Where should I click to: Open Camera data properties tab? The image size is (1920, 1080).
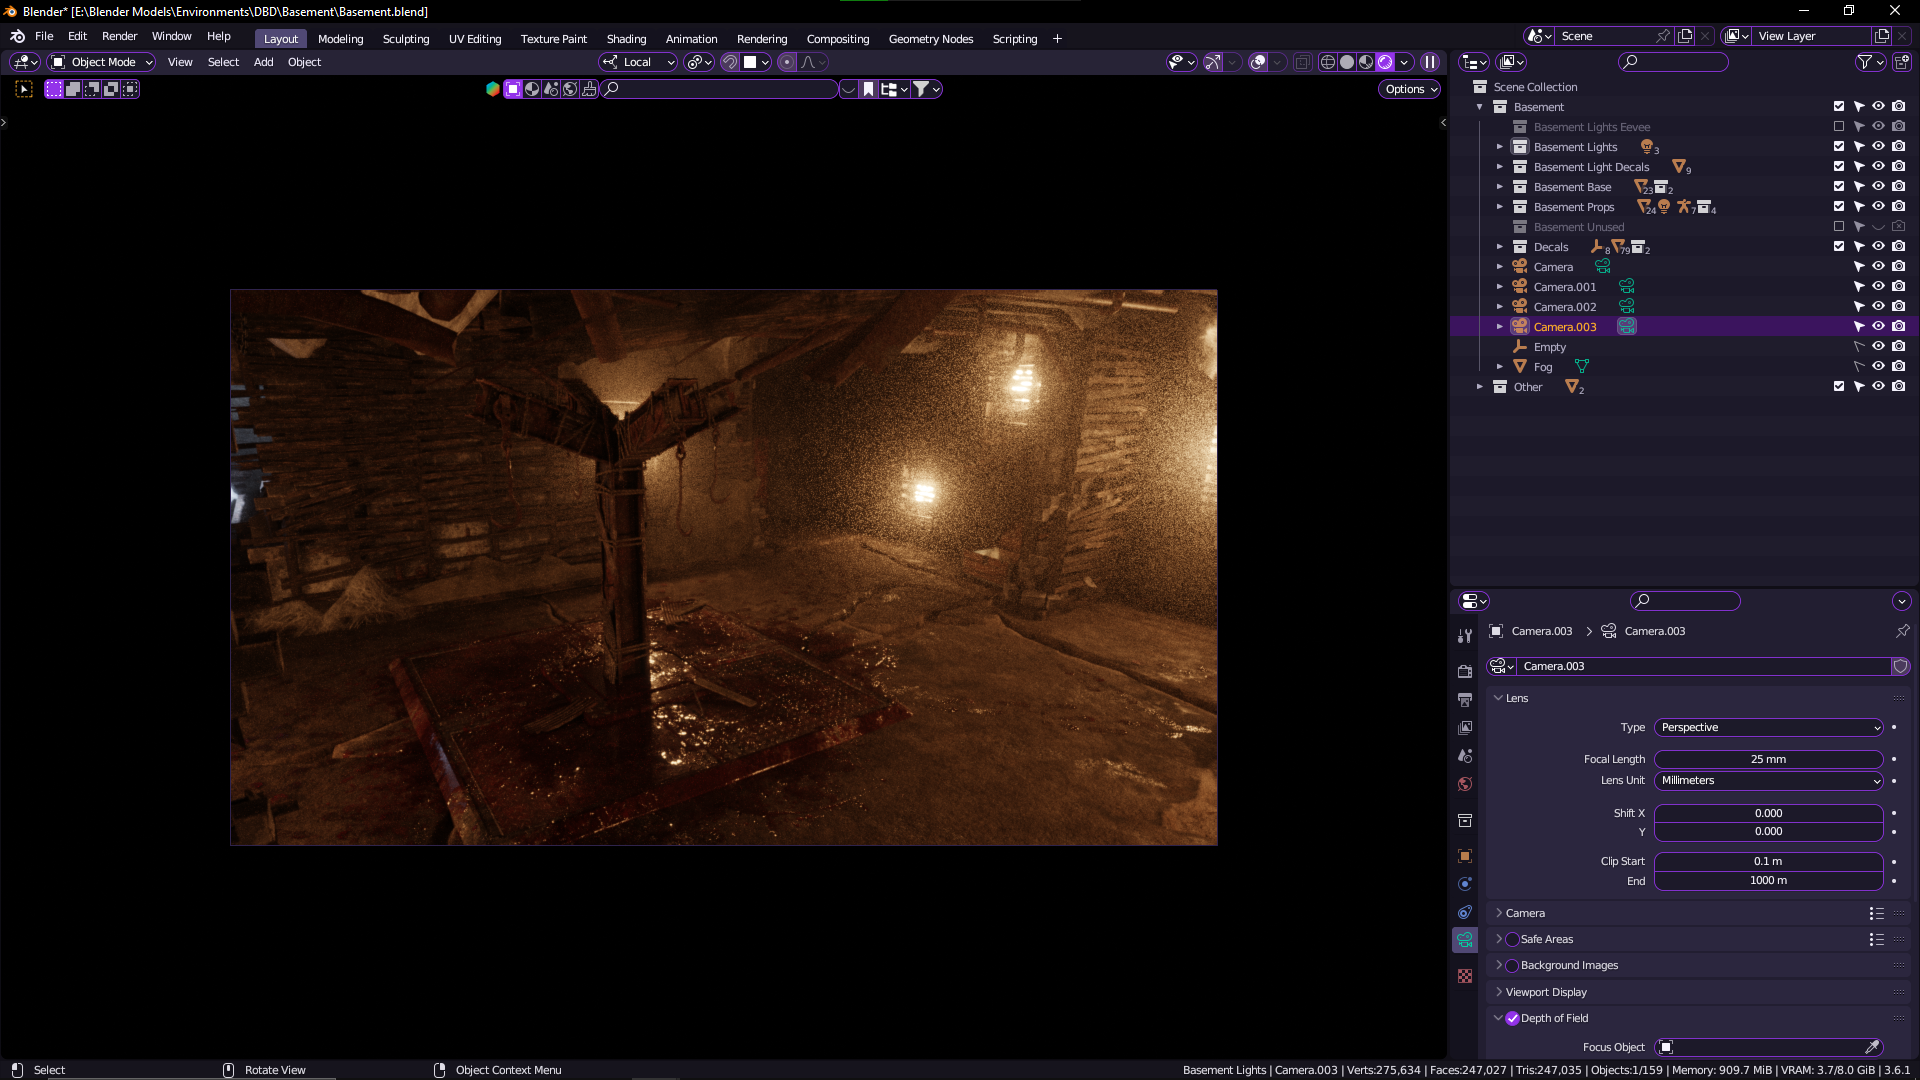click(1465, 940)
